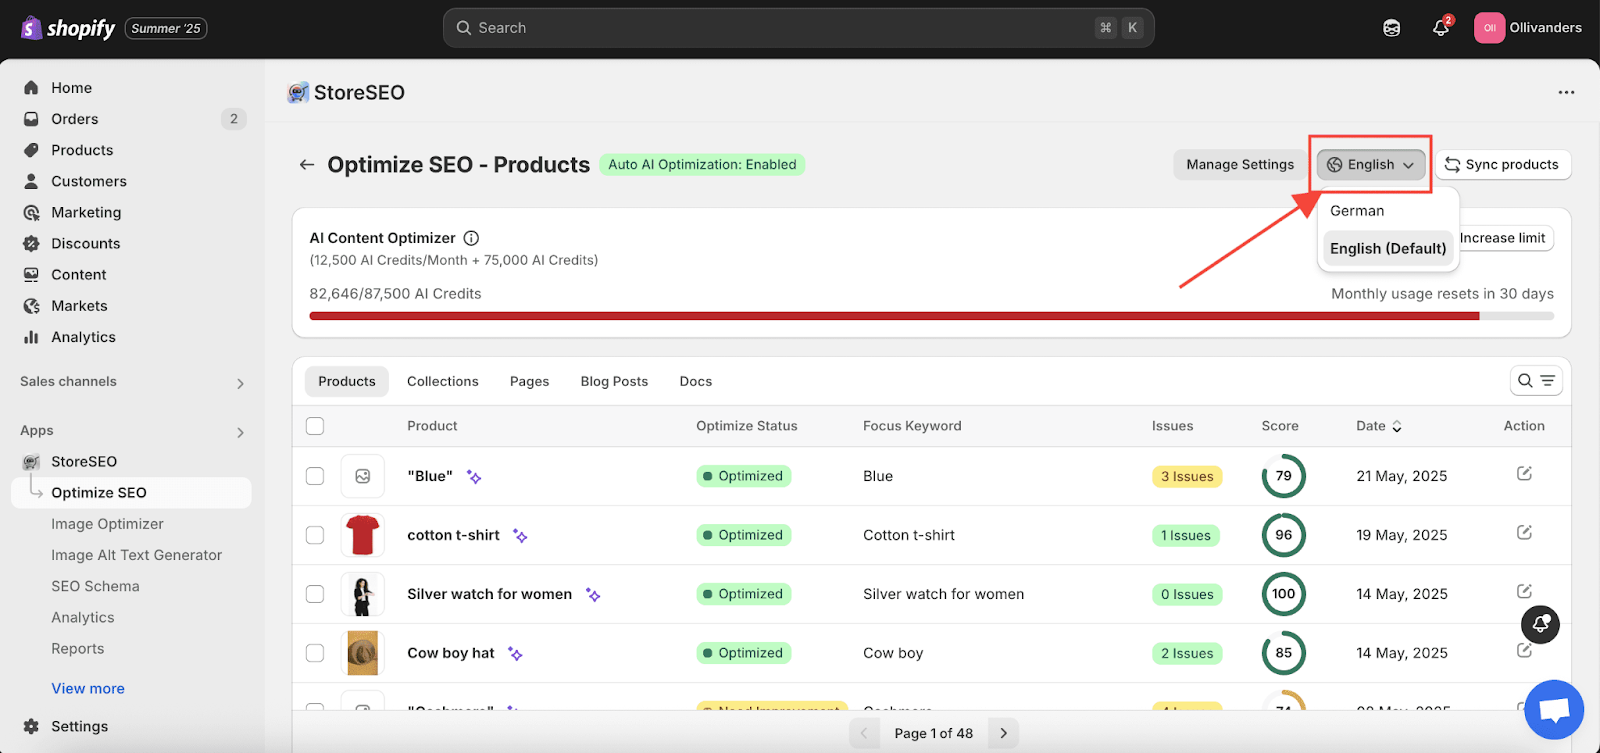Click the AI sparkle icon beside Cow boy hat
This screenshot has height=753, width=1600.
point(515,654)
